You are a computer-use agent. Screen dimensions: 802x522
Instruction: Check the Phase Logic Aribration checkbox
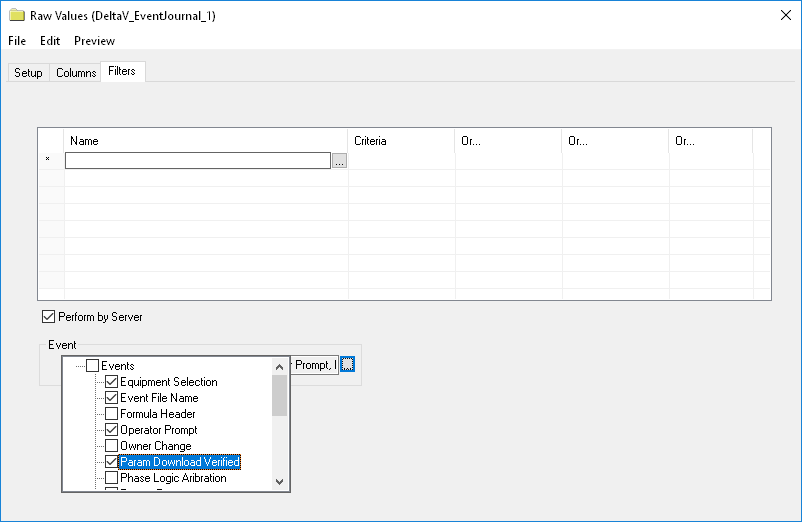(x=112, y=478)
